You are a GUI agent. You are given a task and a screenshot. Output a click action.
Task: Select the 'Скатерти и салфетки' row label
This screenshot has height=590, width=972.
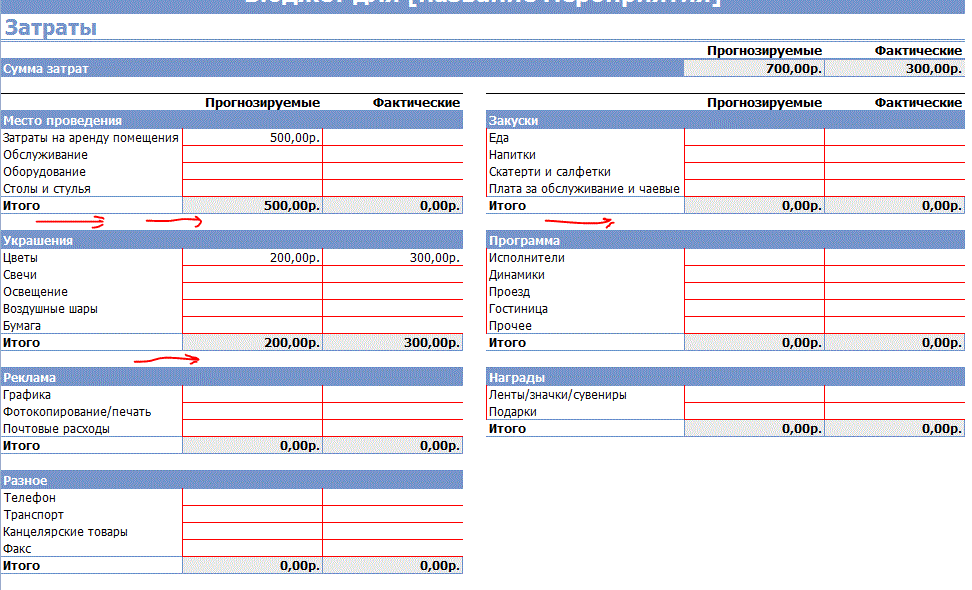549,172
